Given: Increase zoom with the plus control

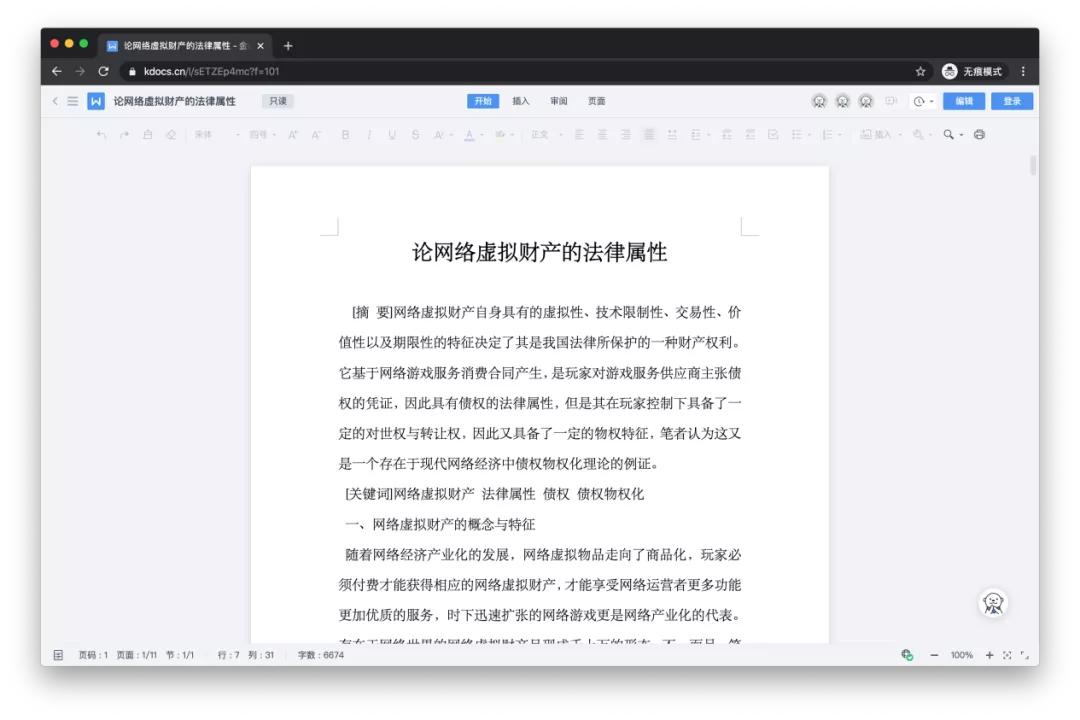Looking at the screenshot, I should tap(988, 655).
